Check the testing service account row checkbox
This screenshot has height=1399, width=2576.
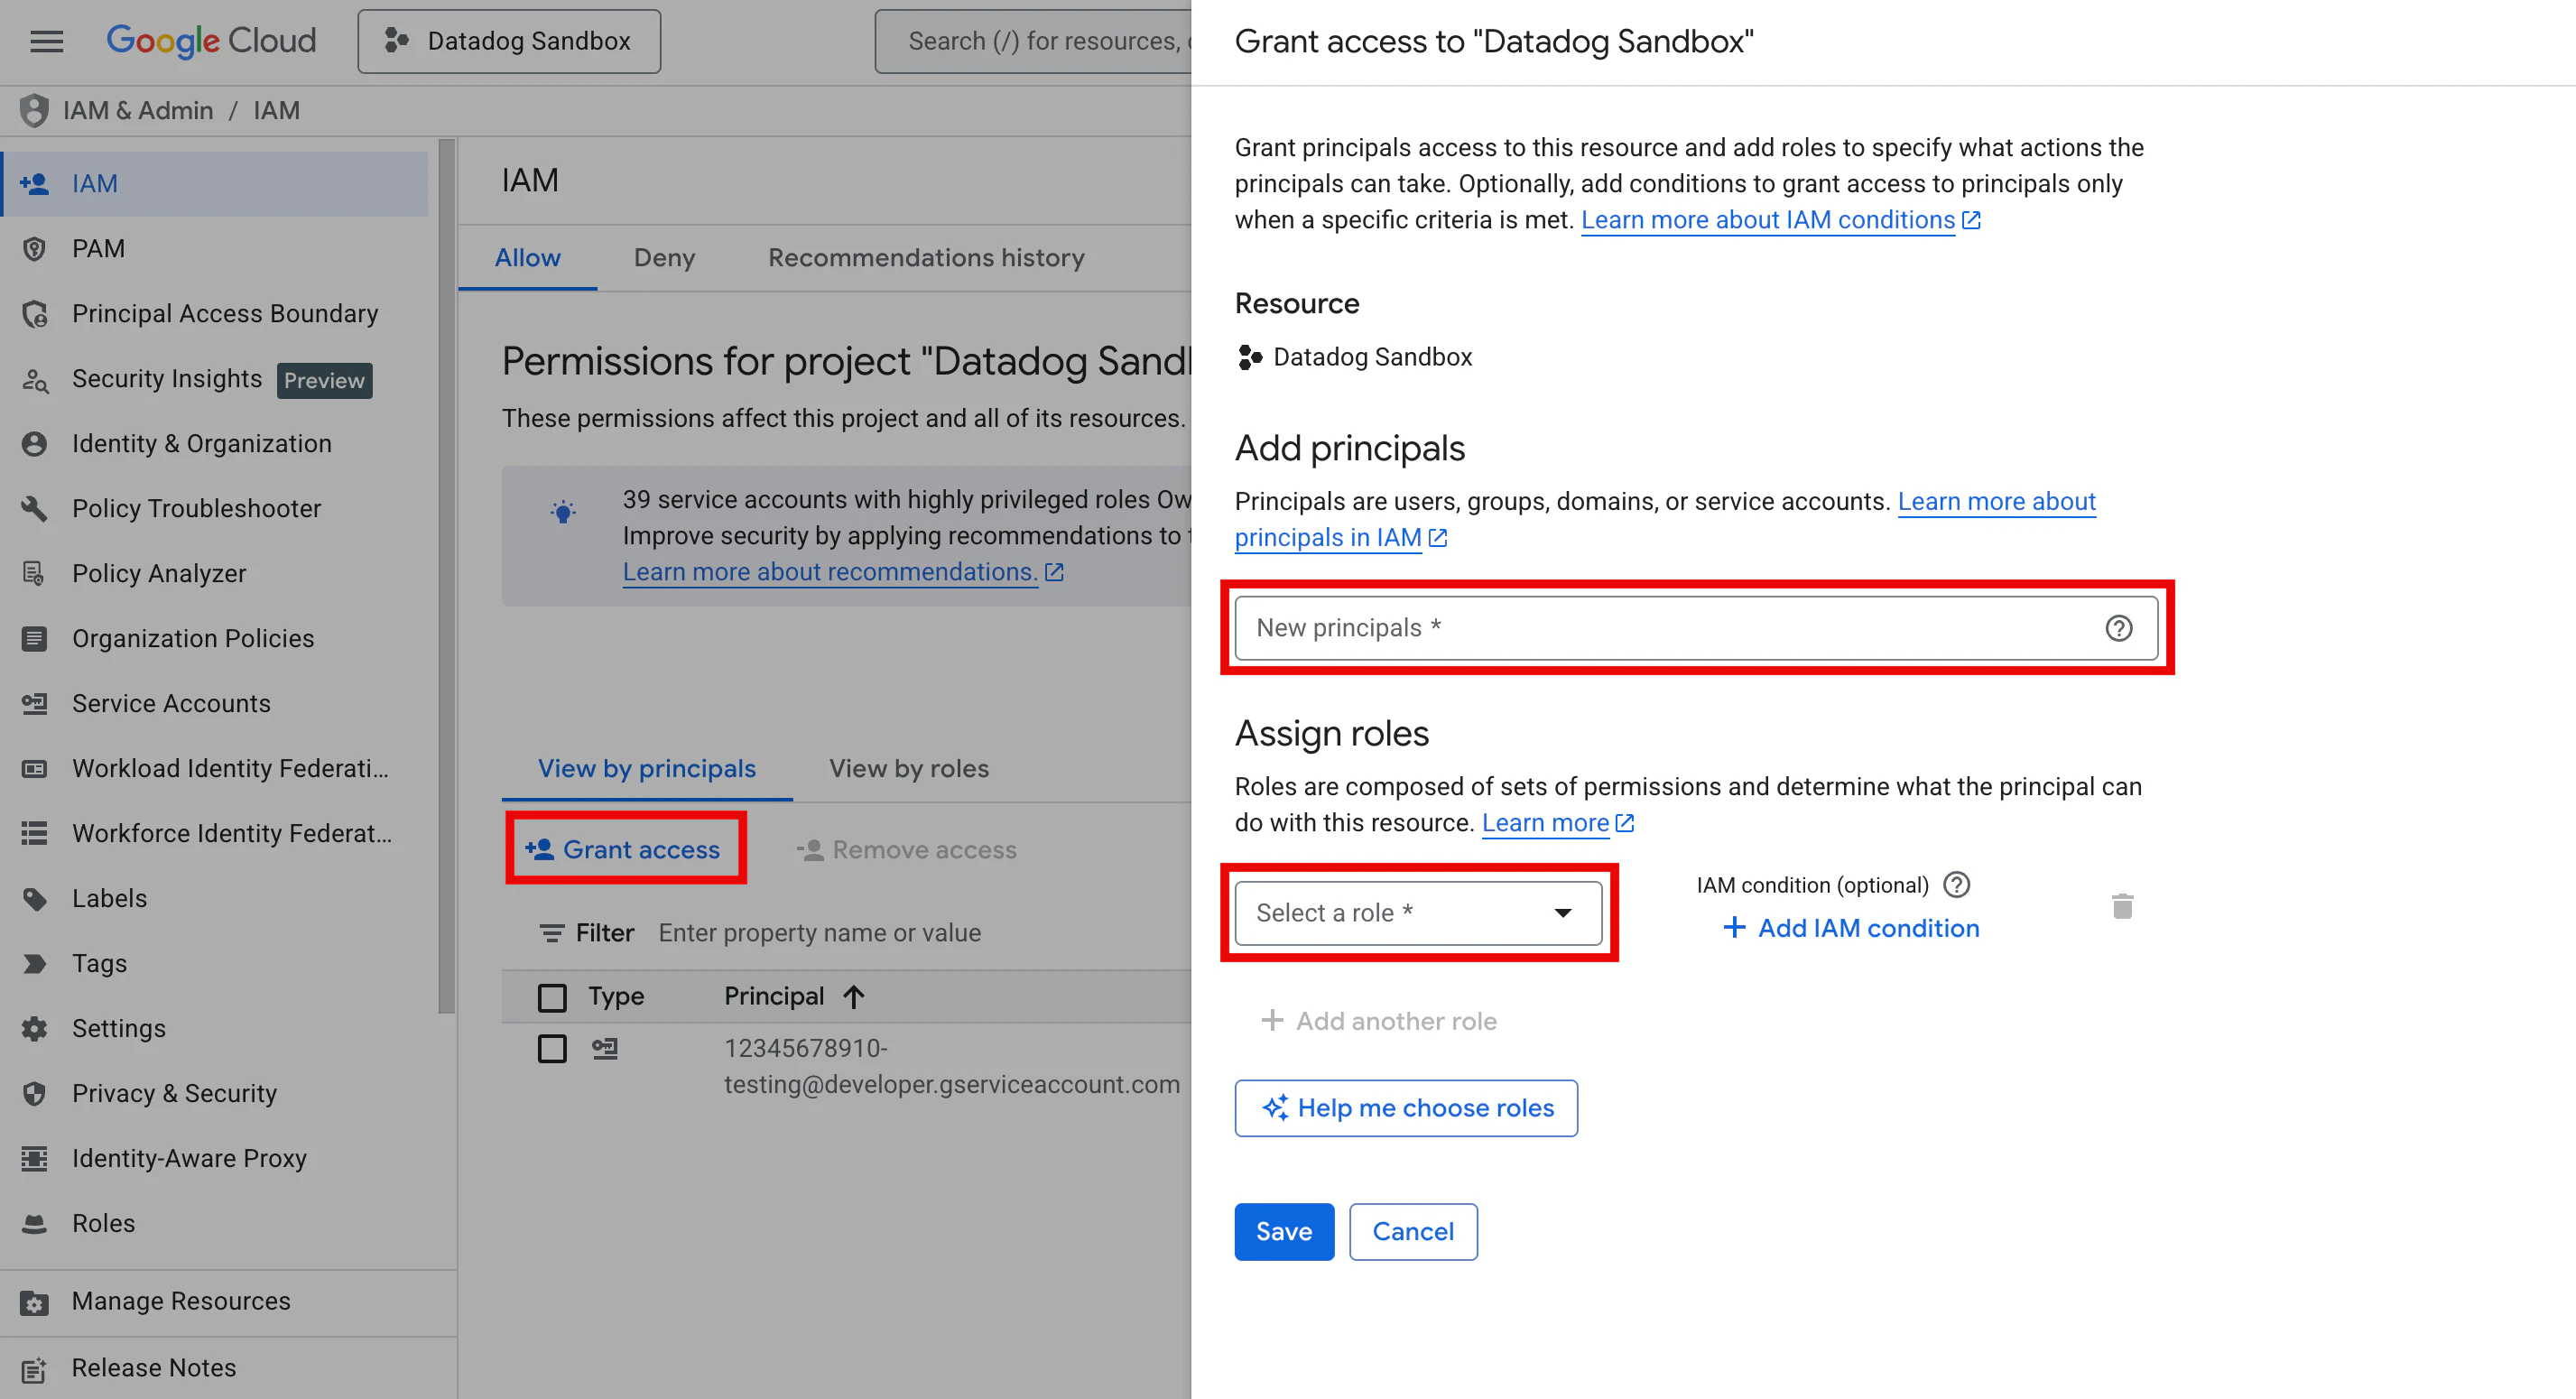coord(552,1049)
